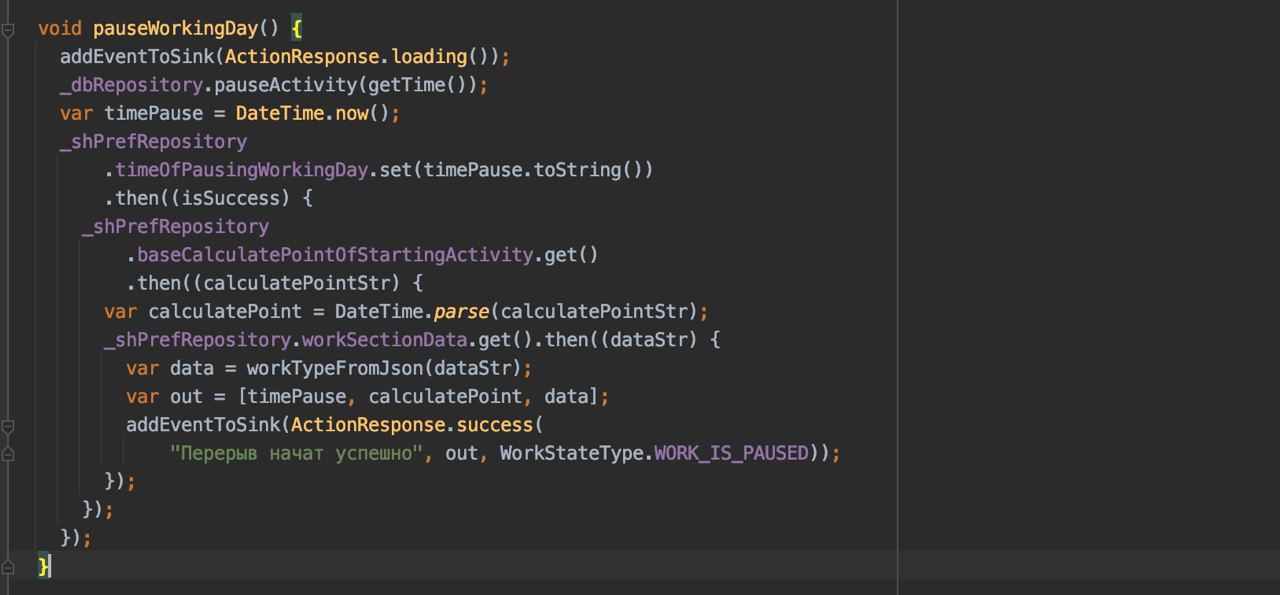Click data in the 'var data' declaration
The width and height of the screenshot is (1280, 595).
pyautogui.click(x=192, y=368)
